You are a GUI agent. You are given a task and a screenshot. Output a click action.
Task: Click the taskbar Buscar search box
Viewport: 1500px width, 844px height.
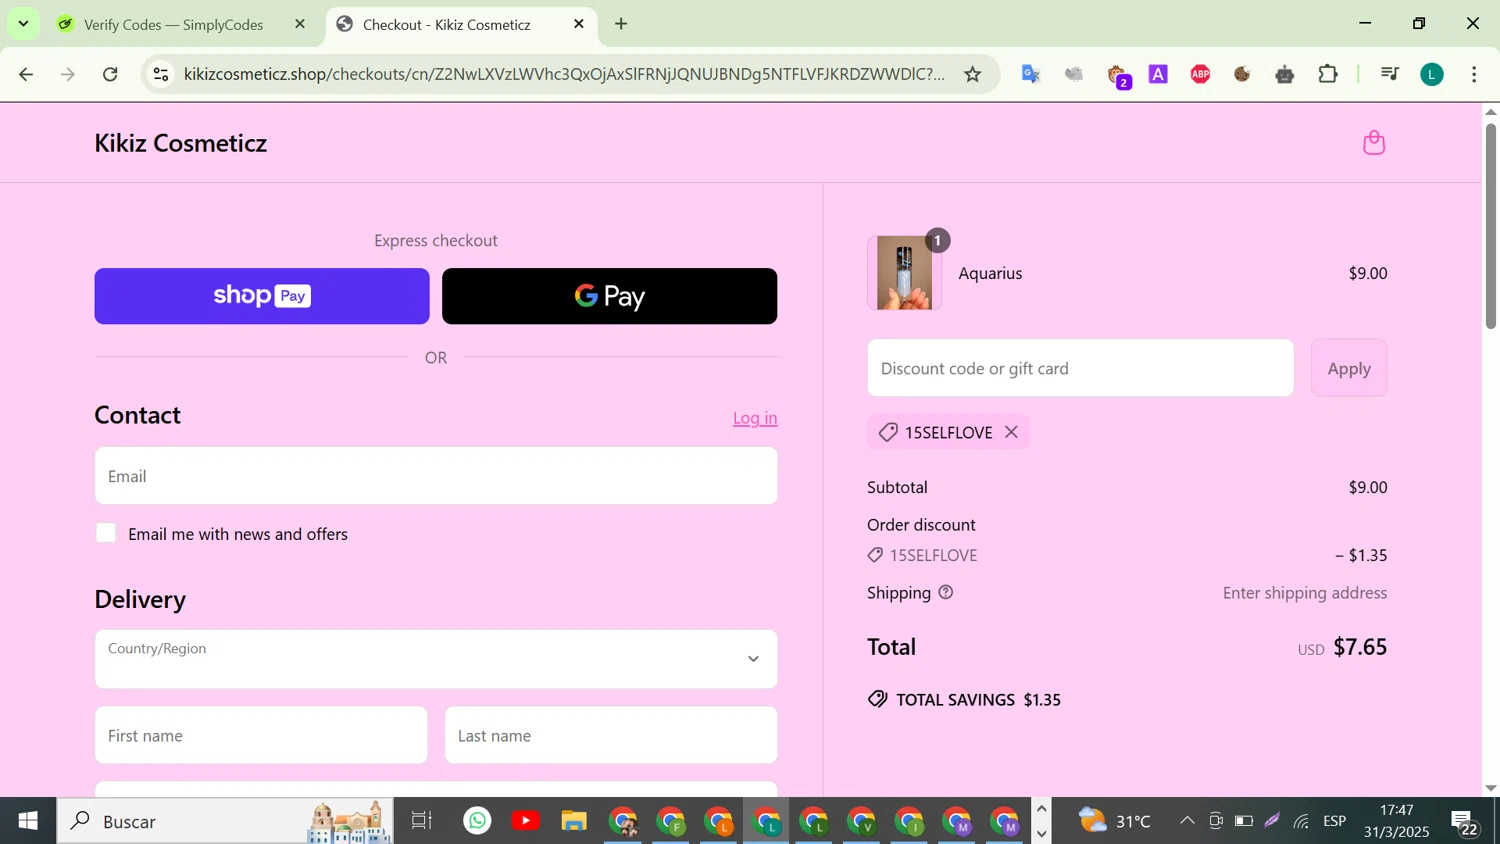tap(225, 821)
